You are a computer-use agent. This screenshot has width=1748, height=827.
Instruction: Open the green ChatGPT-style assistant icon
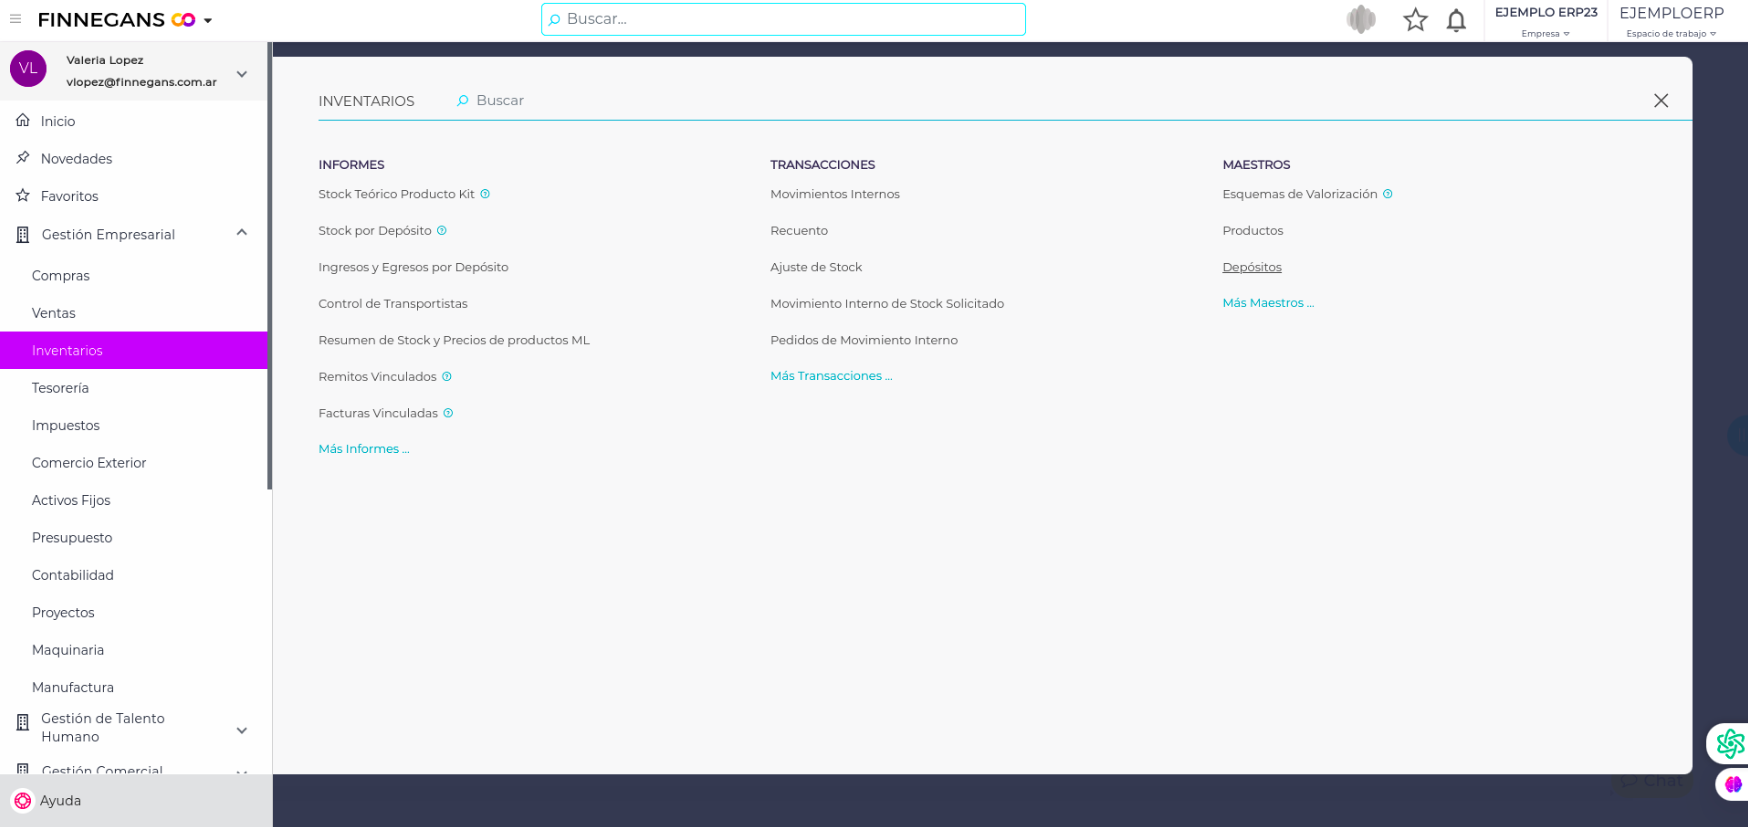click(1730, 743)
